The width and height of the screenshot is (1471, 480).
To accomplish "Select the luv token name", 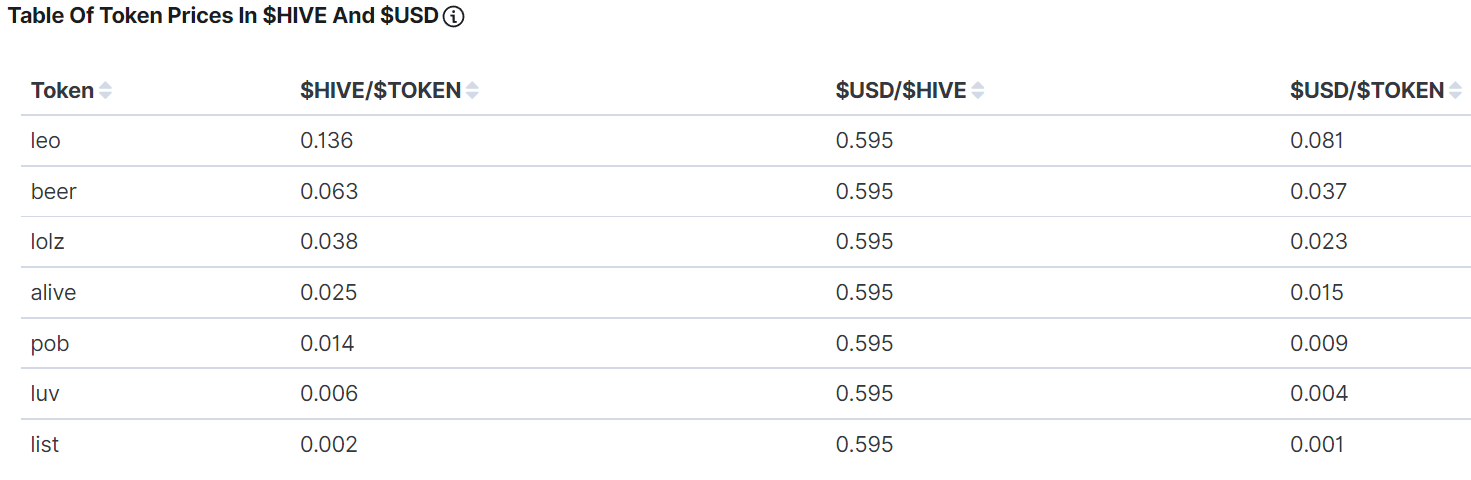I will [x=45, y=394].
